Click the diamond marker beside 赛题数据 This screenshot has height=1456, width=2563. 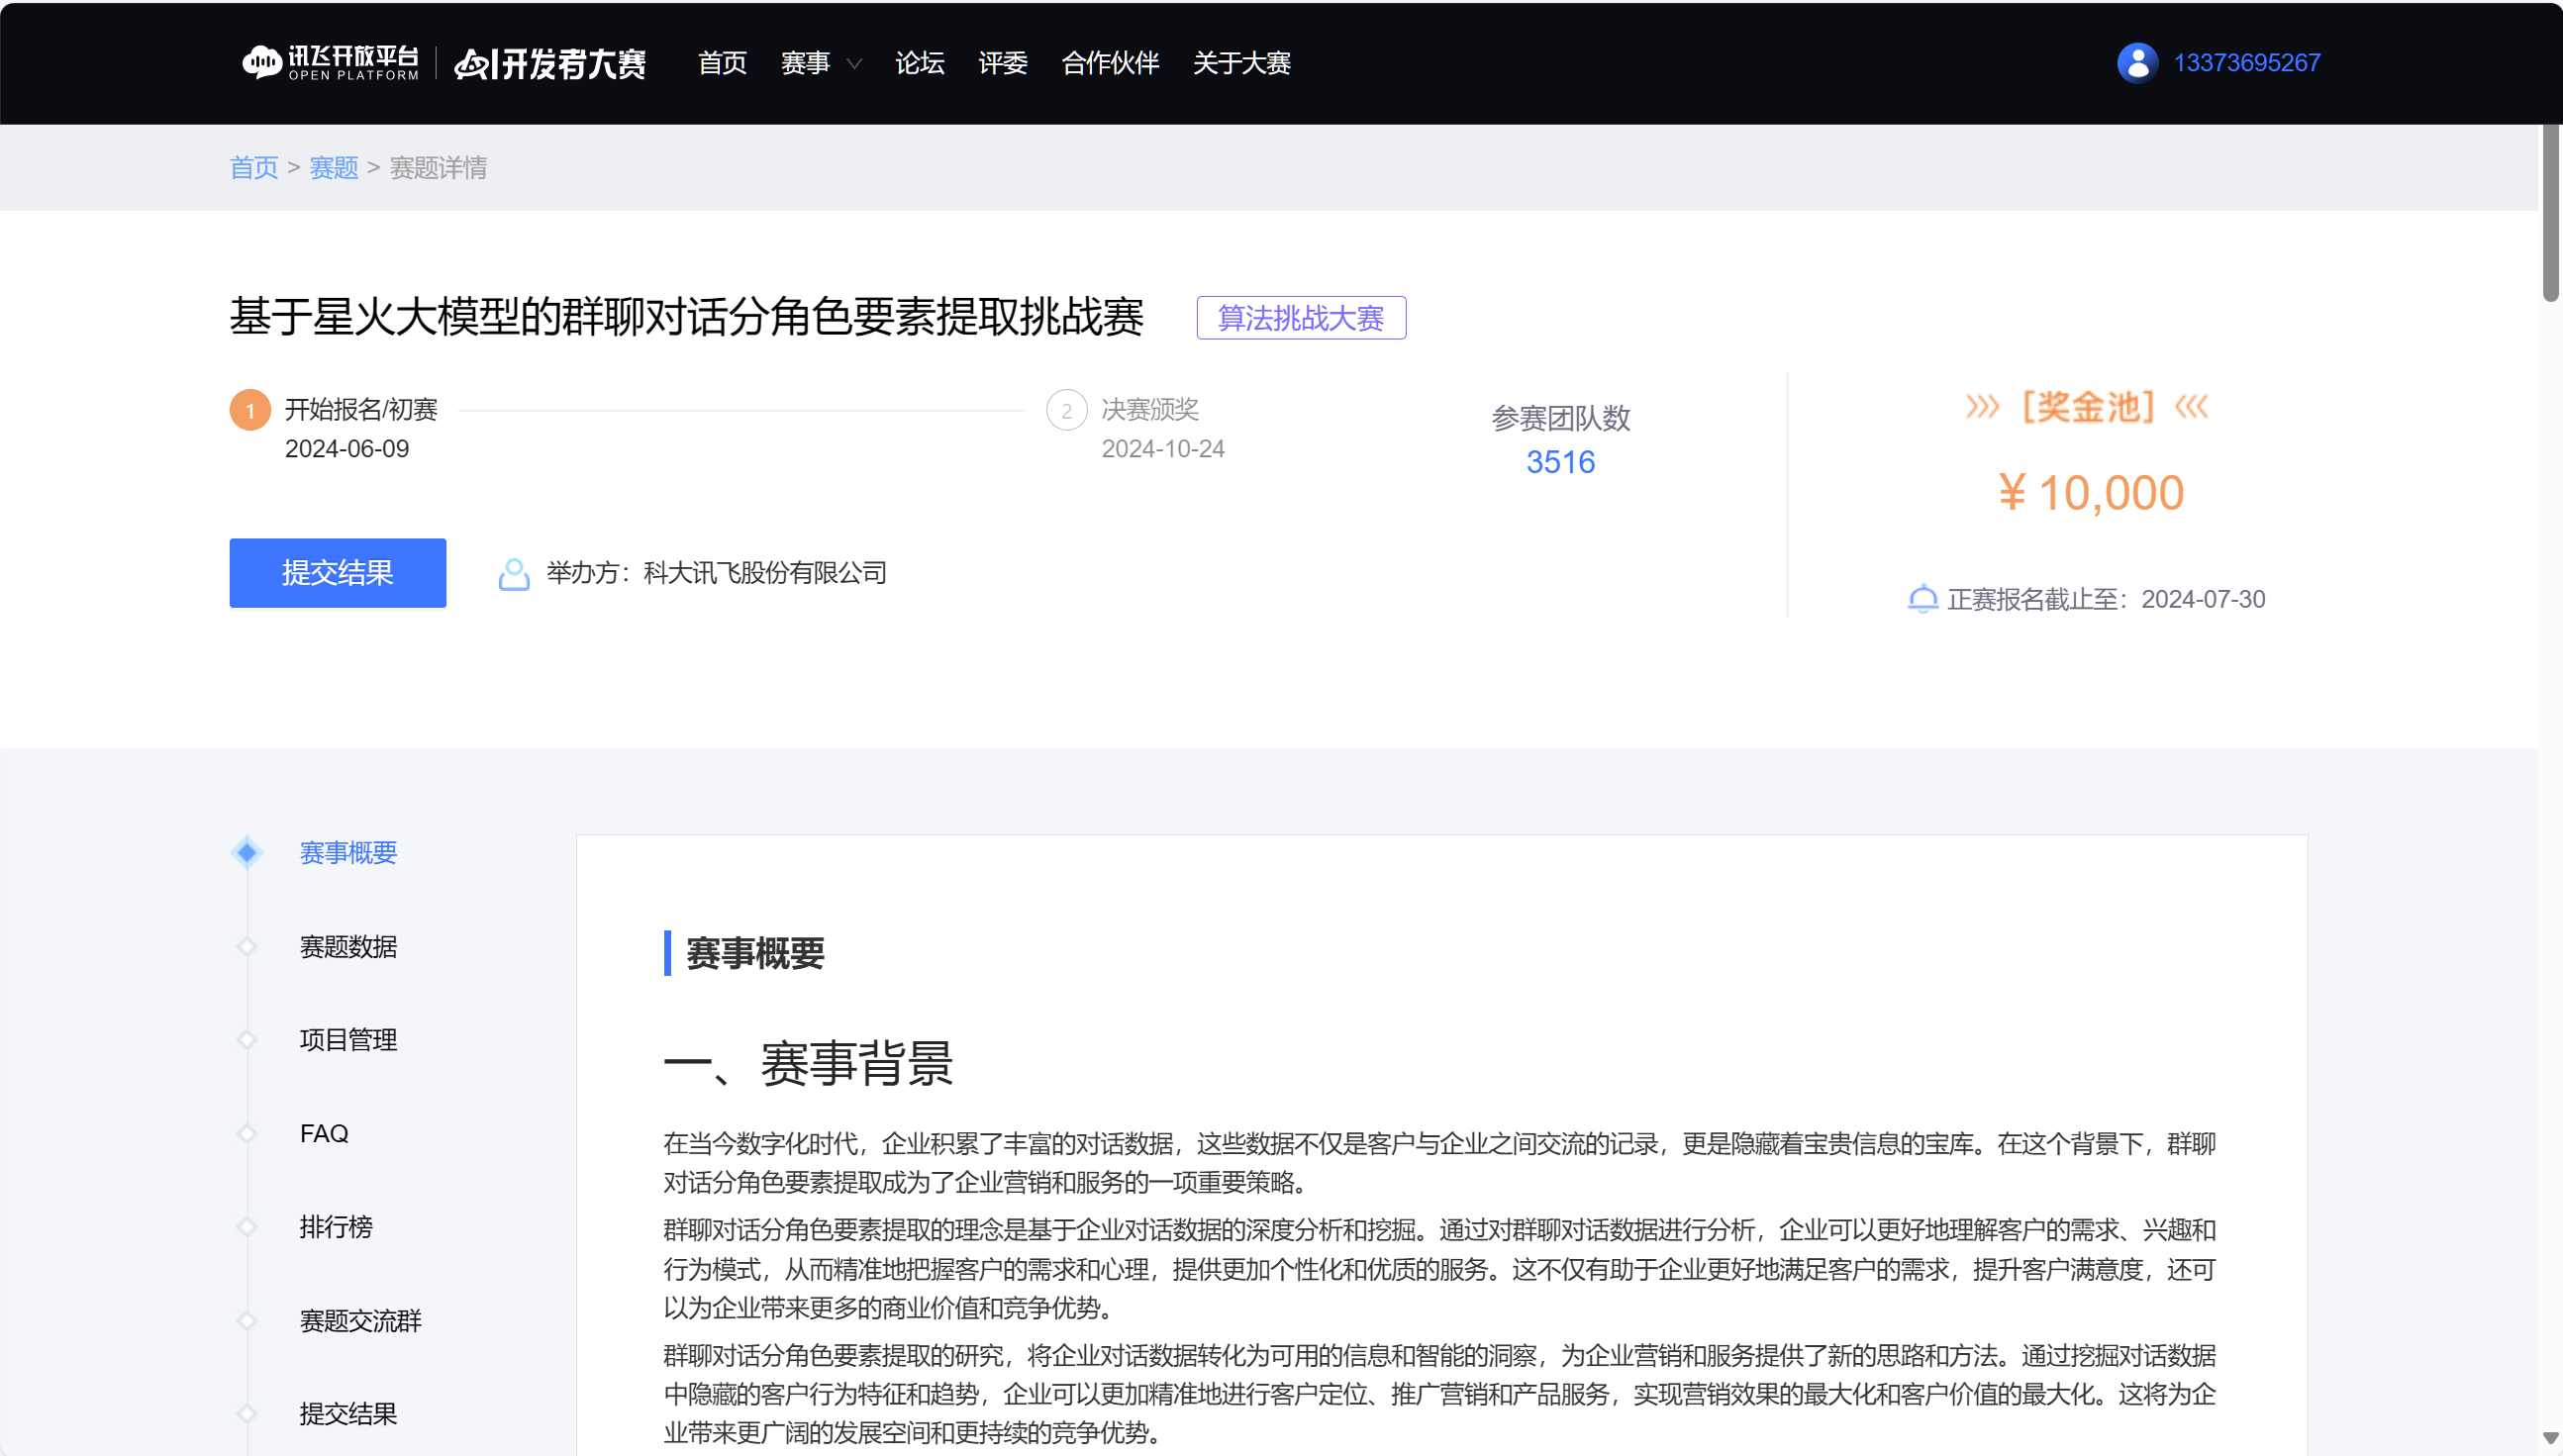coord(247,946)
